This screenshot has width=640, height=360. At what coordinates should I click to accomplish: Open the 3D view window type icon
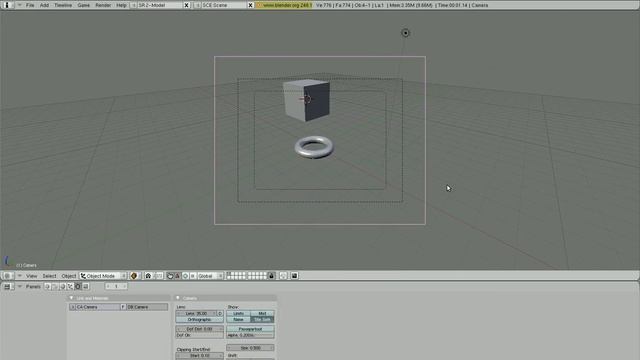[x=7, y=276]
